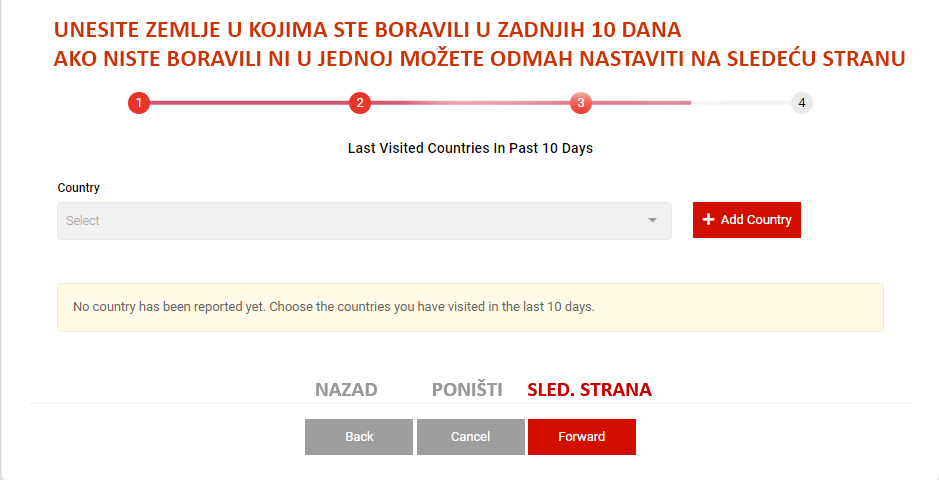939x480 pixels.
Task: Expand Country list via caret arrow
Action: point(652,220)
